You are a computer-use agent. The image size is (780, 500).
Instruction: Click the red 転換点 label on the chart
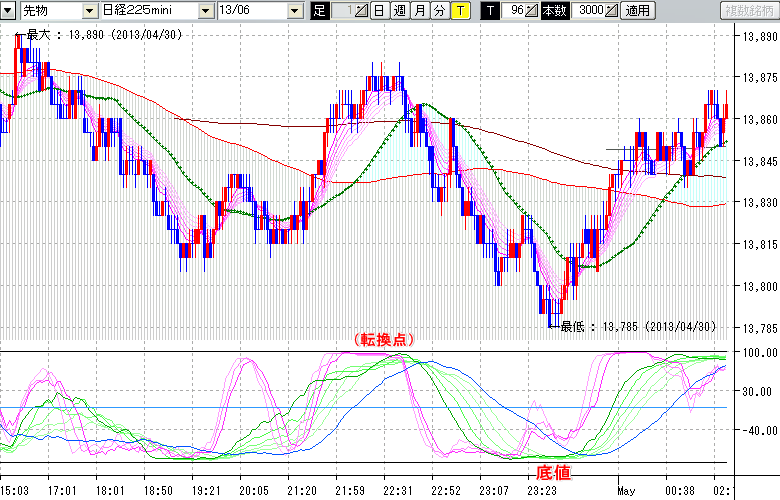point(382,339)
